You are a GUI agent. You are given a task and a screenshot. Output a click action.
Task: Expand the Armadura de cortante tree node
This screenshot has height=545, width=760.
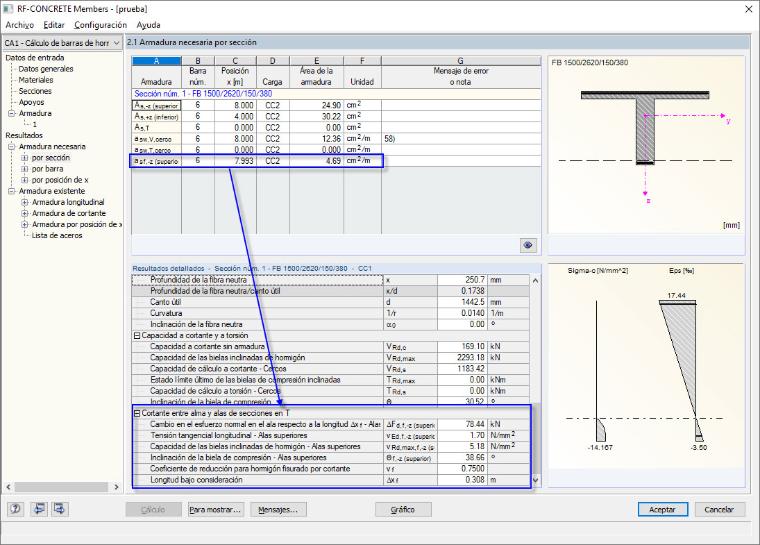tap(25, 213)
